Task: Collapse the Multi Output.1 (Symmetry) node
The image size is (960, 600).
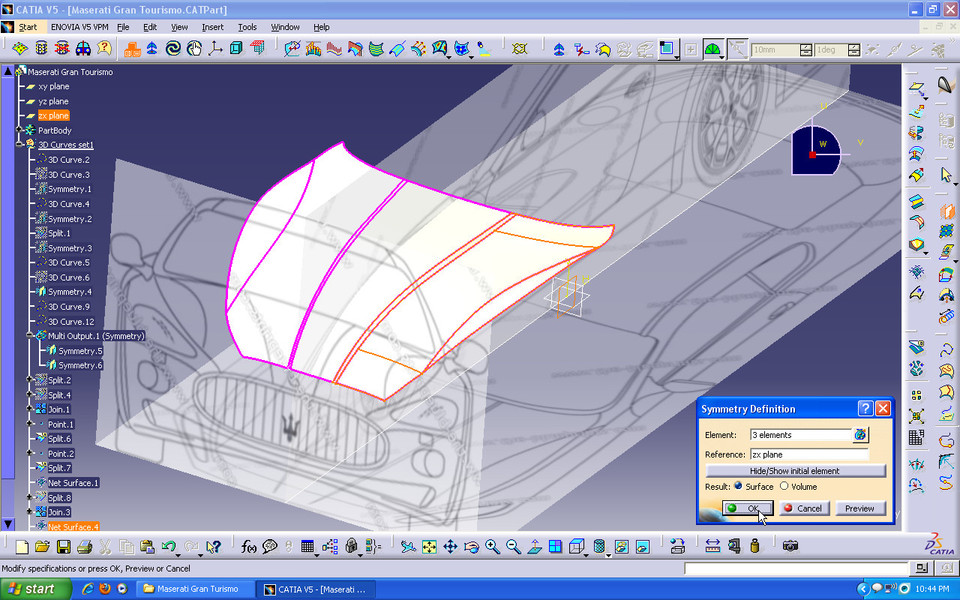Action: coord(29,336)
